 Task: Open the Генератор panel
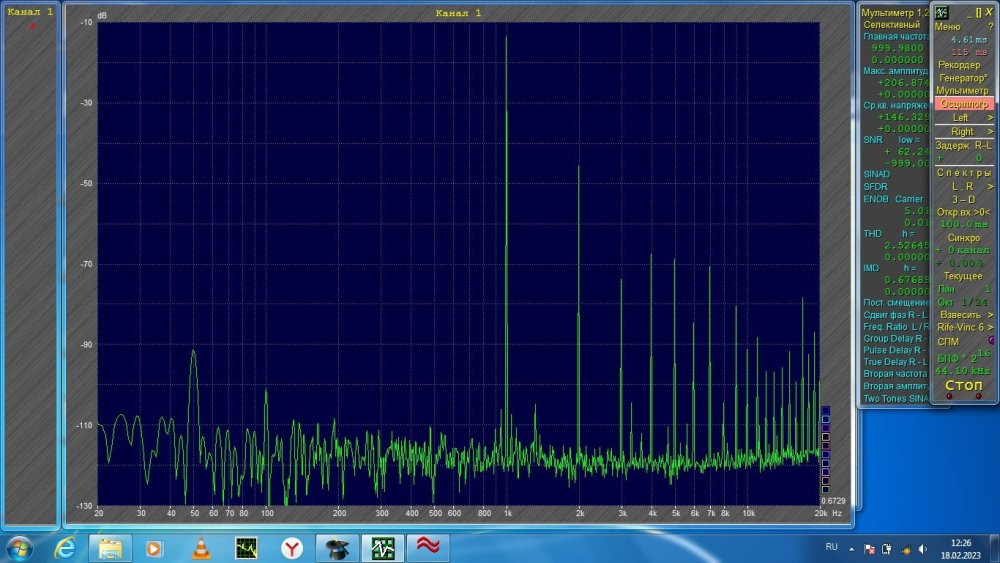(x=964, y=78)
